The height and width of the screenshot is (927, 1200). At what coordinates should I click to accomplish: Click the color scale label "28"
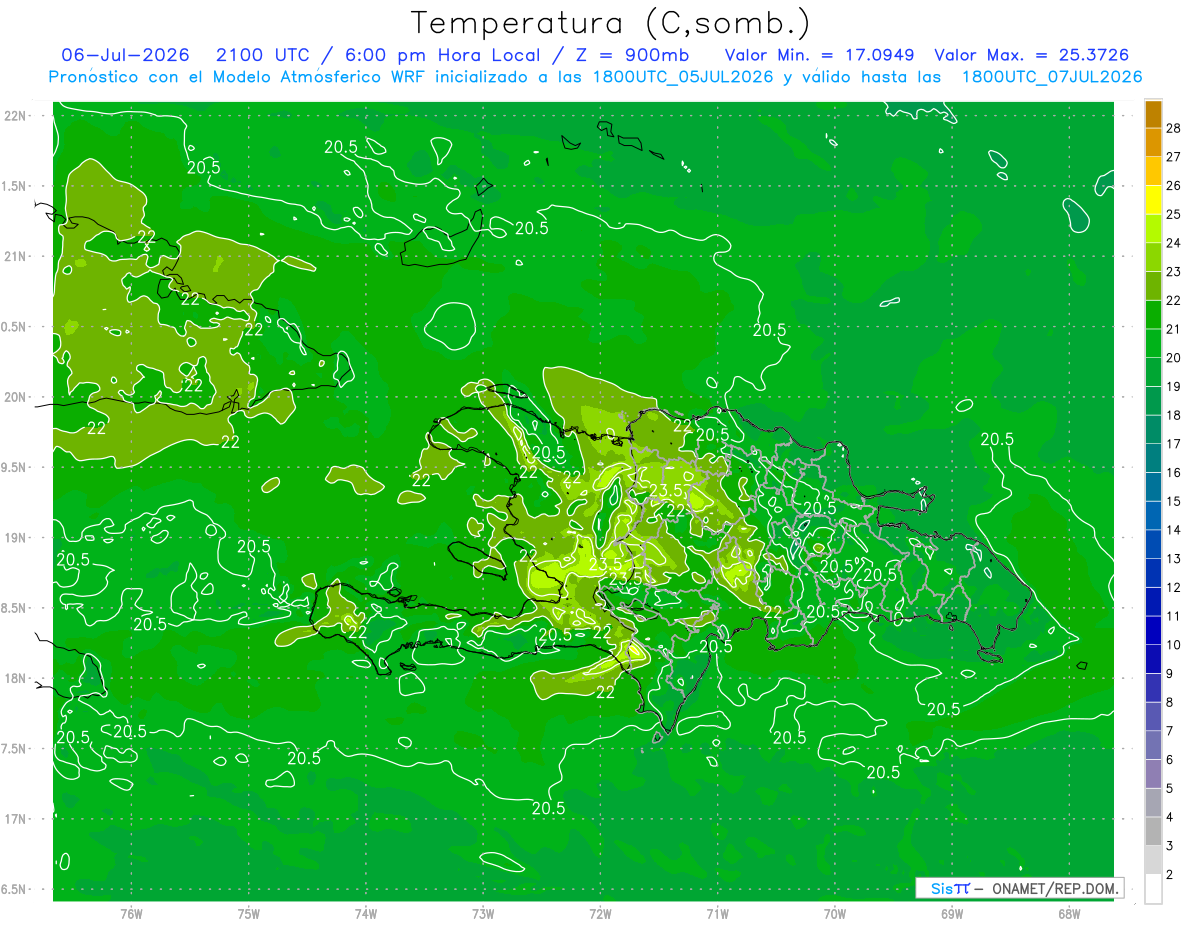pyautogui.click(x=1174, y=128)
